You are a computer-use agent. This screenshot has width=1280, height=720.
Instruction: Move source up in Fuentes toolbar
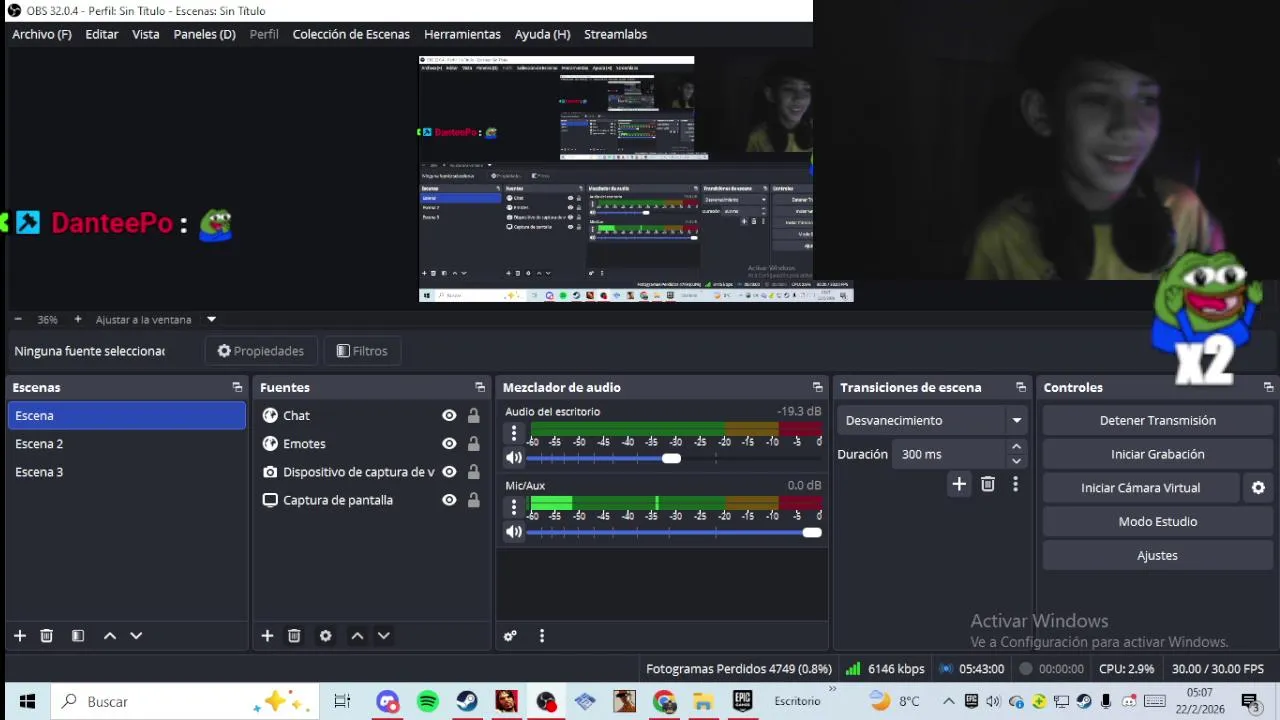[x=357, y=636]
